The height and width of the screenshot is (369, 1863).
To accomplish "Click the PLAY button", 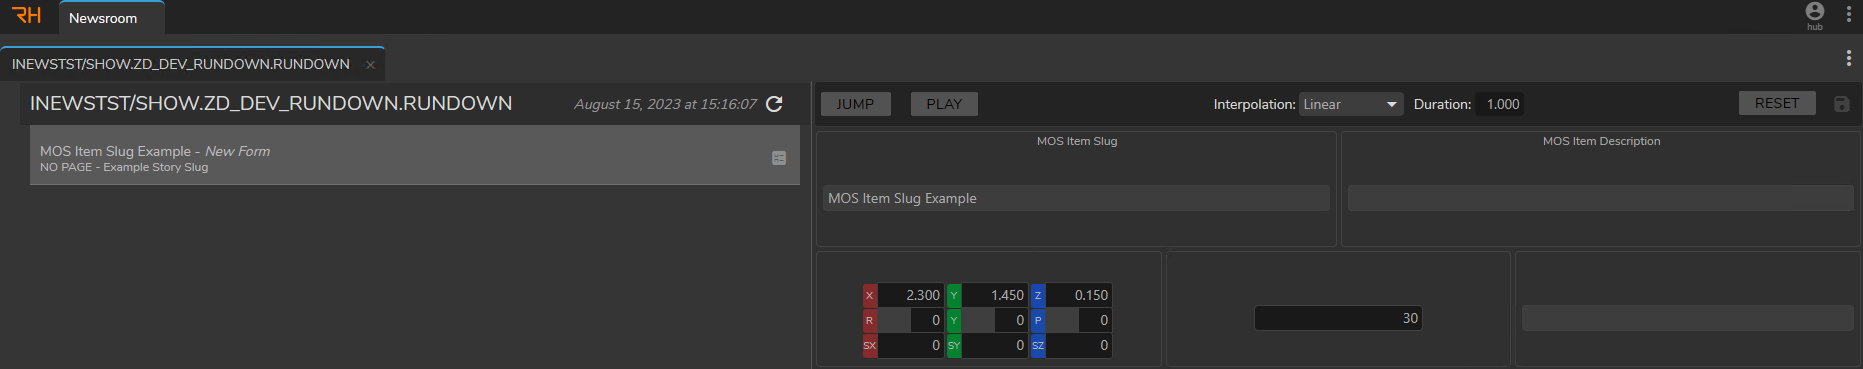I will click(x=944, y=104).
